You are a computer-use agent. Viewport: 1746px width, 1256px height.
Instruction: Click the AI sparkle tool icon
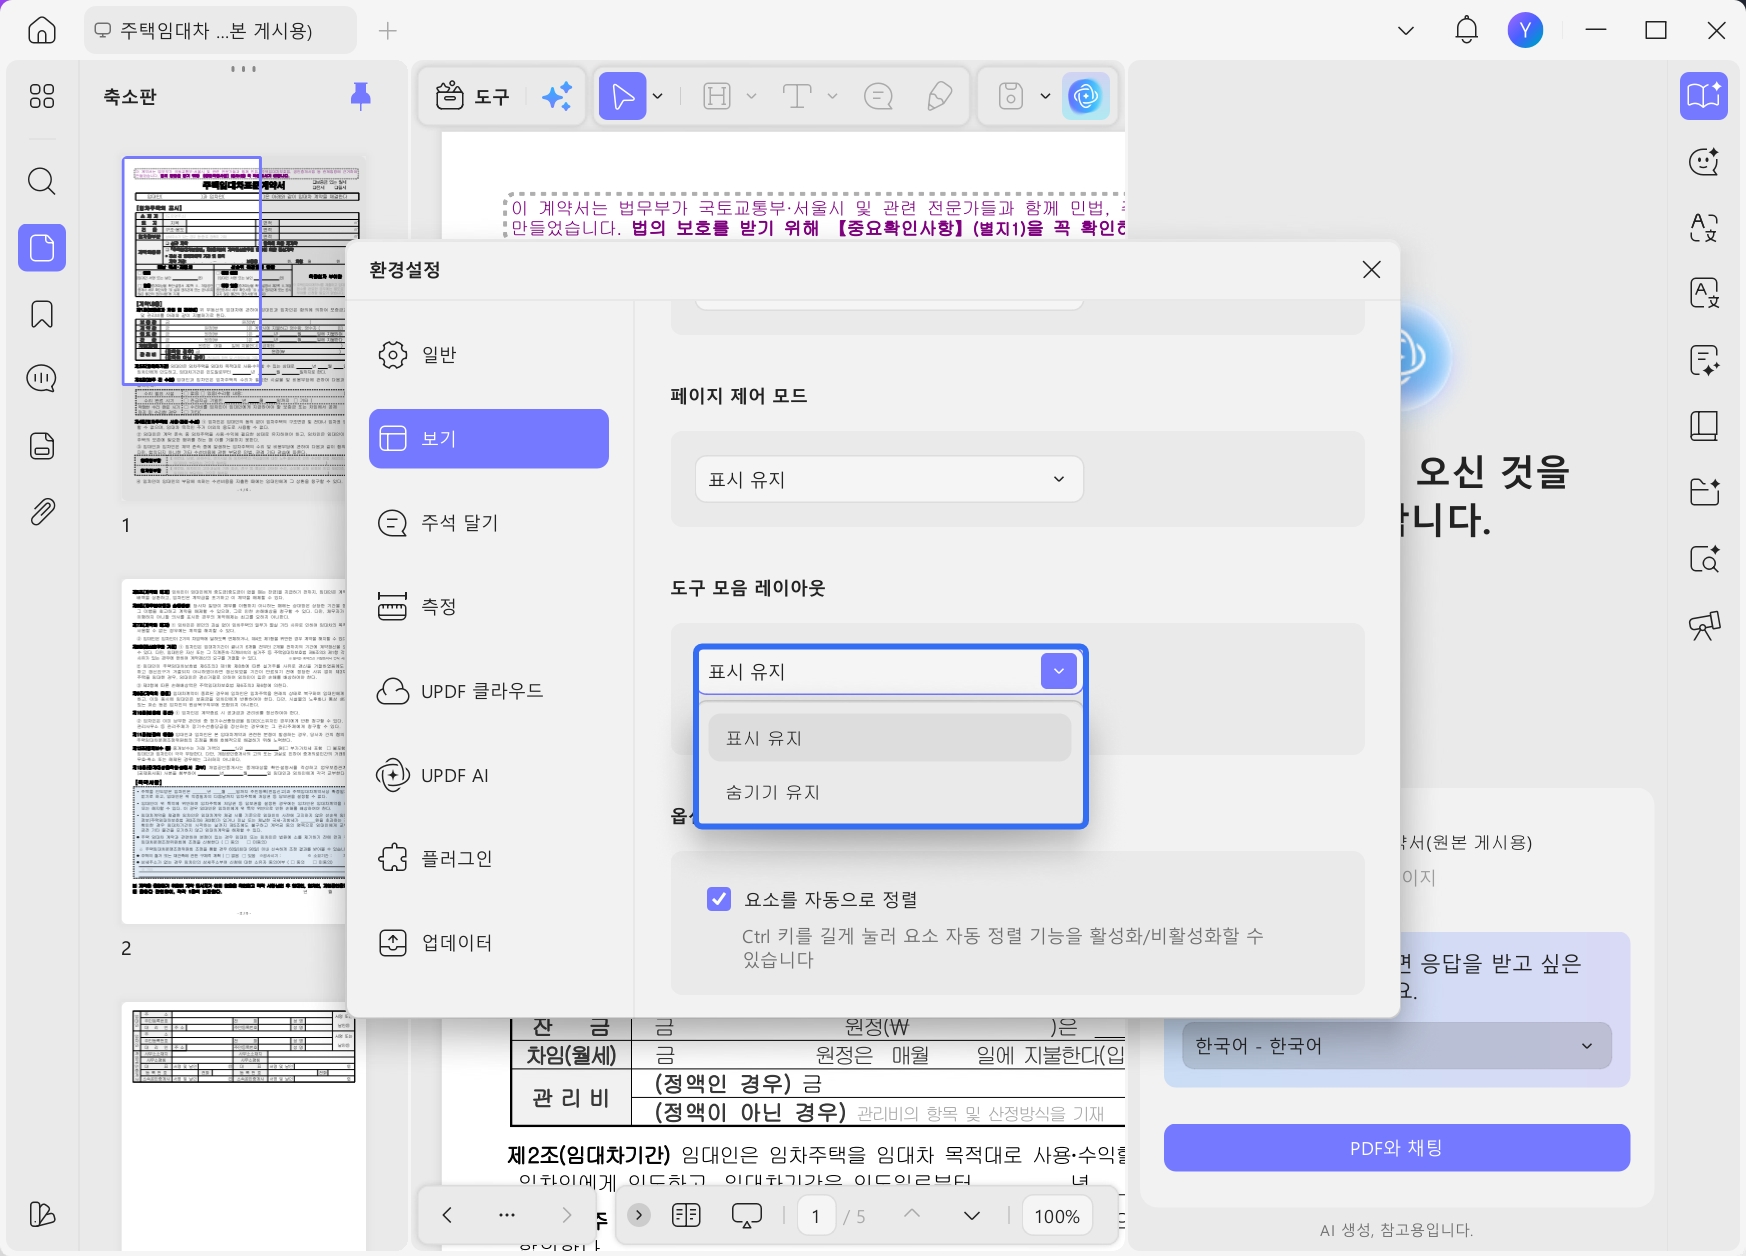pyautogui.click(x=557, y=96)
